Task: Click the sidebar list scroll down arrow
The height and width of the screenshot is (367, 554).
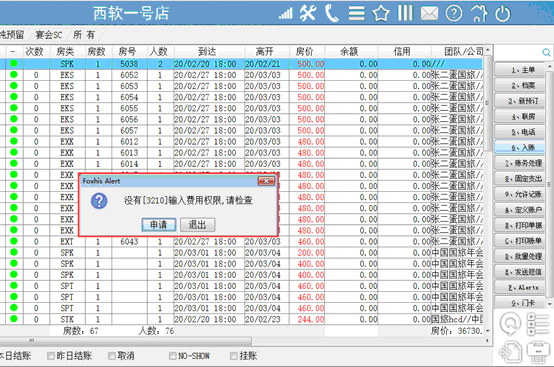Action: [549, 303]
